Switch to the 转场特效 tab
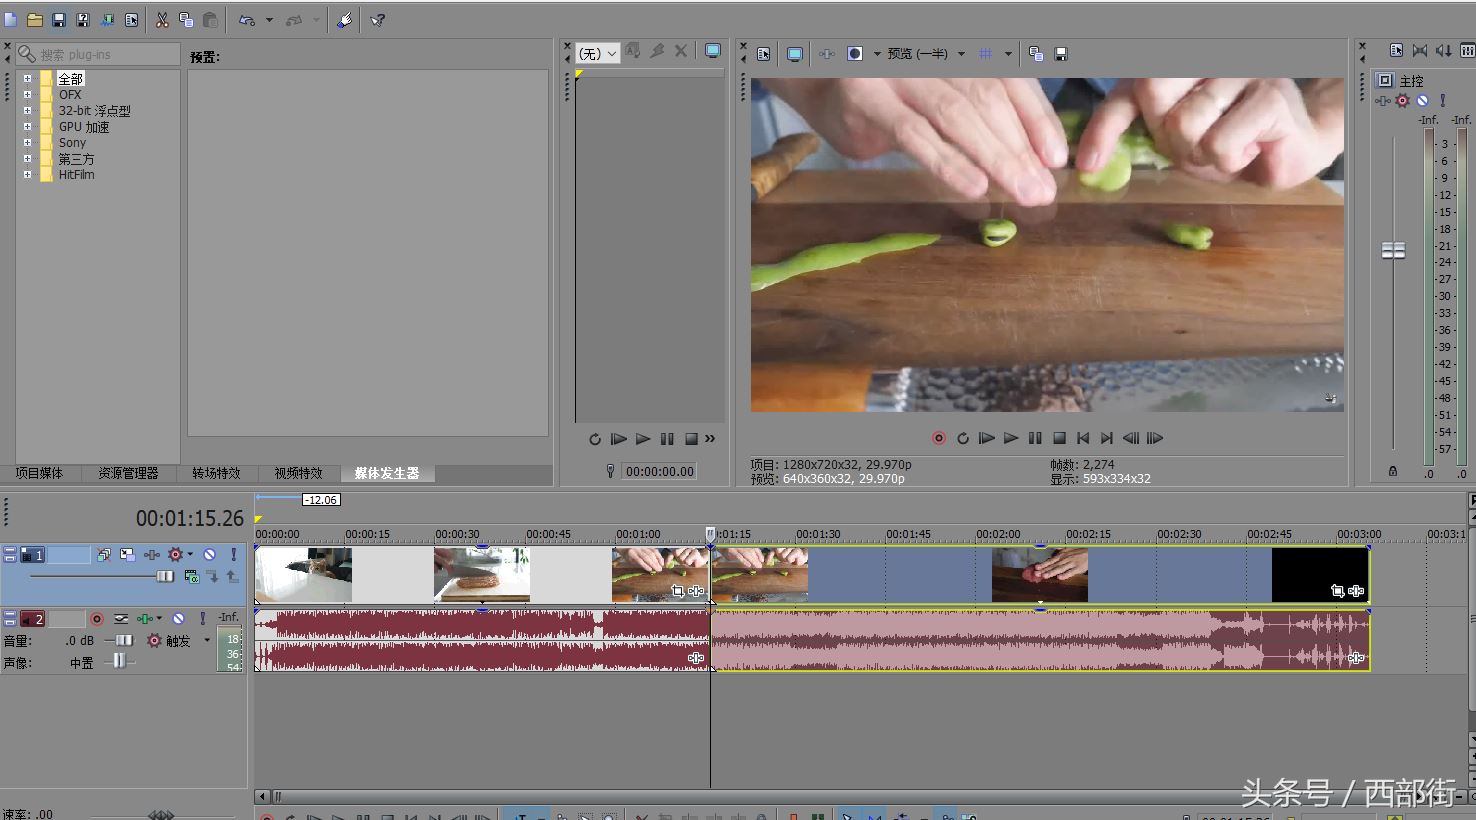Image resolution: width=1476 pixels, height=820 pixels. tap(216, 473)
